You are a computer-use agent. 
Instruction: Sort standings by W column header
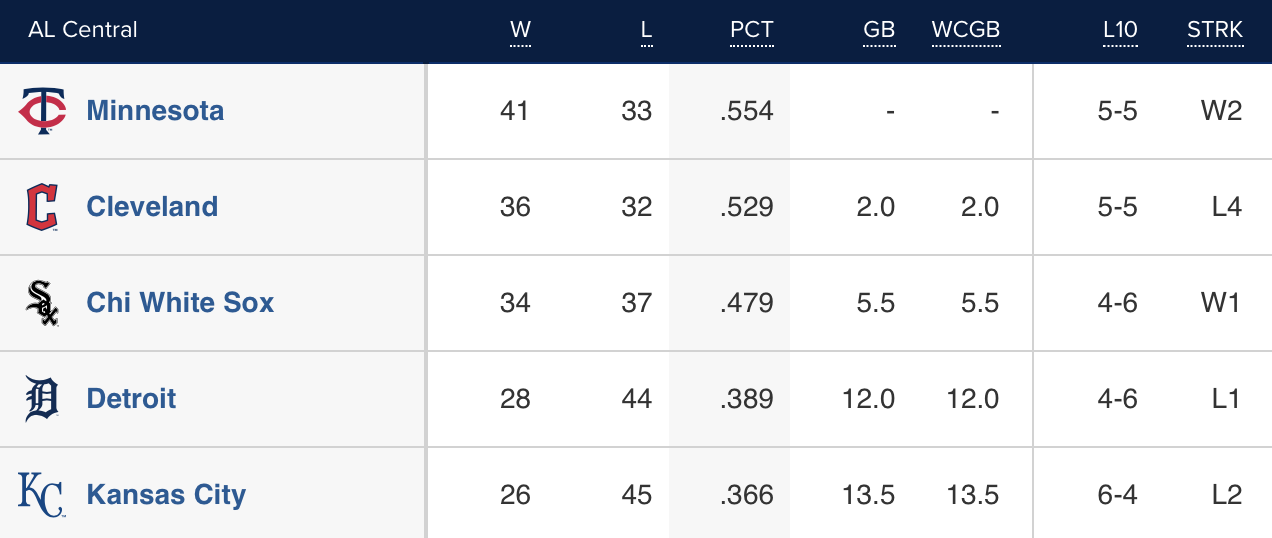pos(520,30)
